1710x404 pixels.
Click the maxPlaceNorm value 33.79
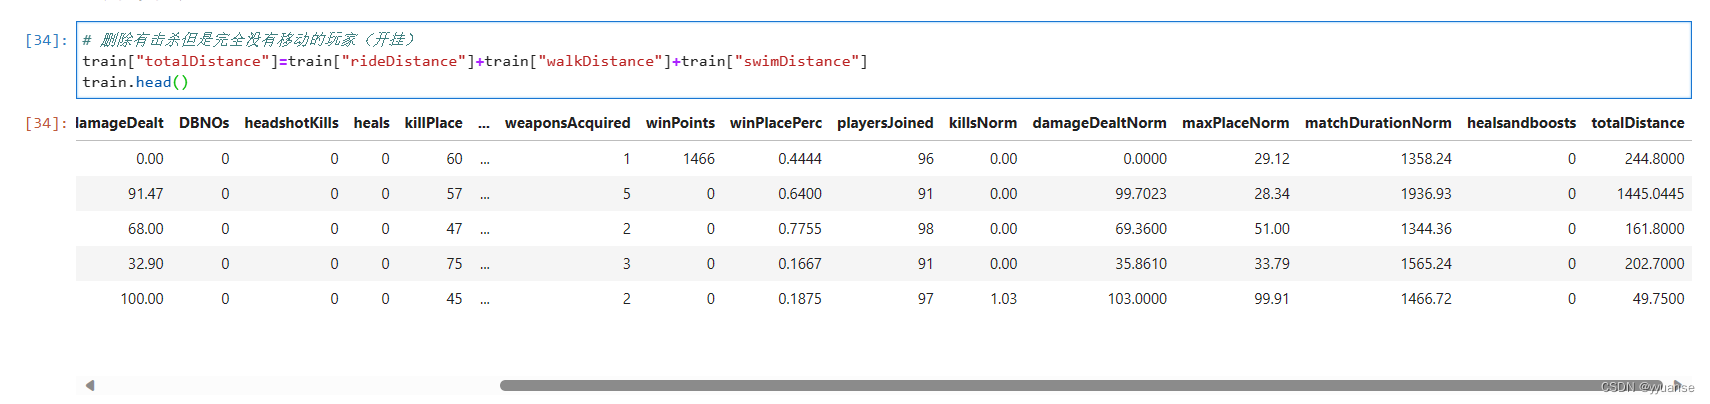tap(1272, 264)
